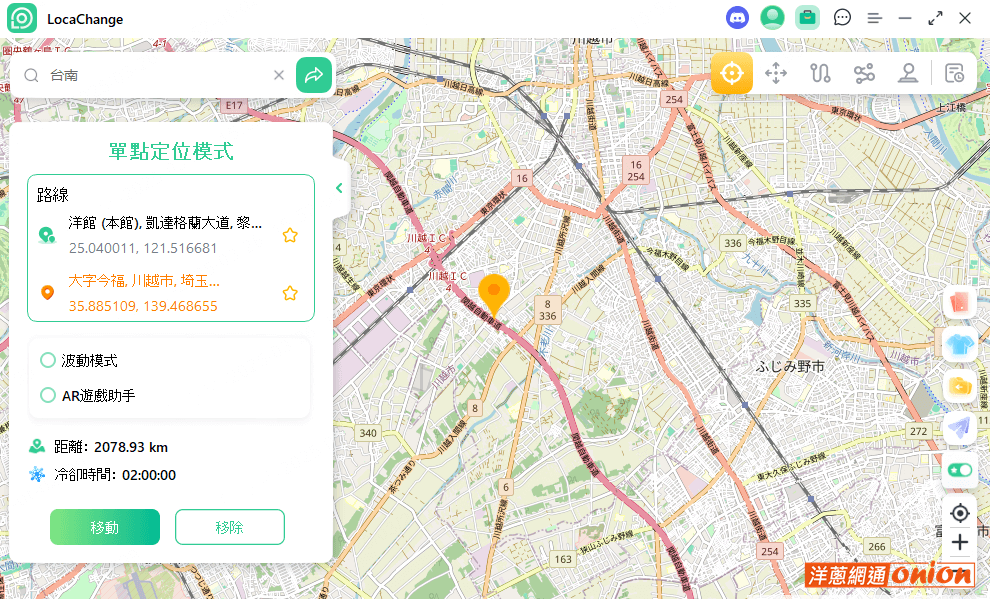
Task: Open the Discord community icon
Action: click(x=737, y=18)
